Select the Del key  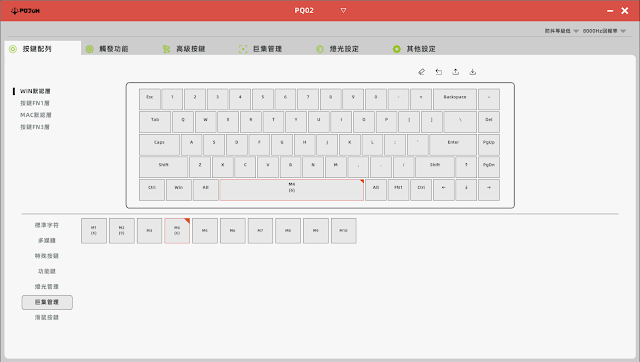(x=489, y=122)
